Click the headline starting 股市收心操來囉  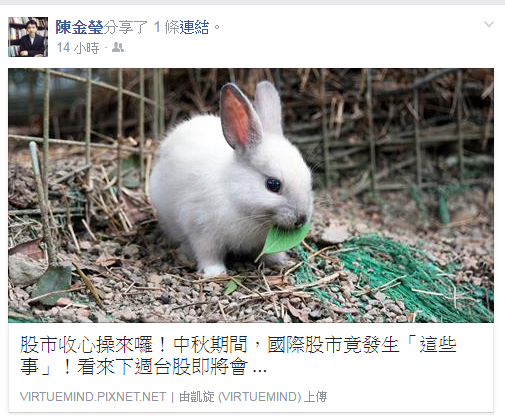click(x=238, y=355)
